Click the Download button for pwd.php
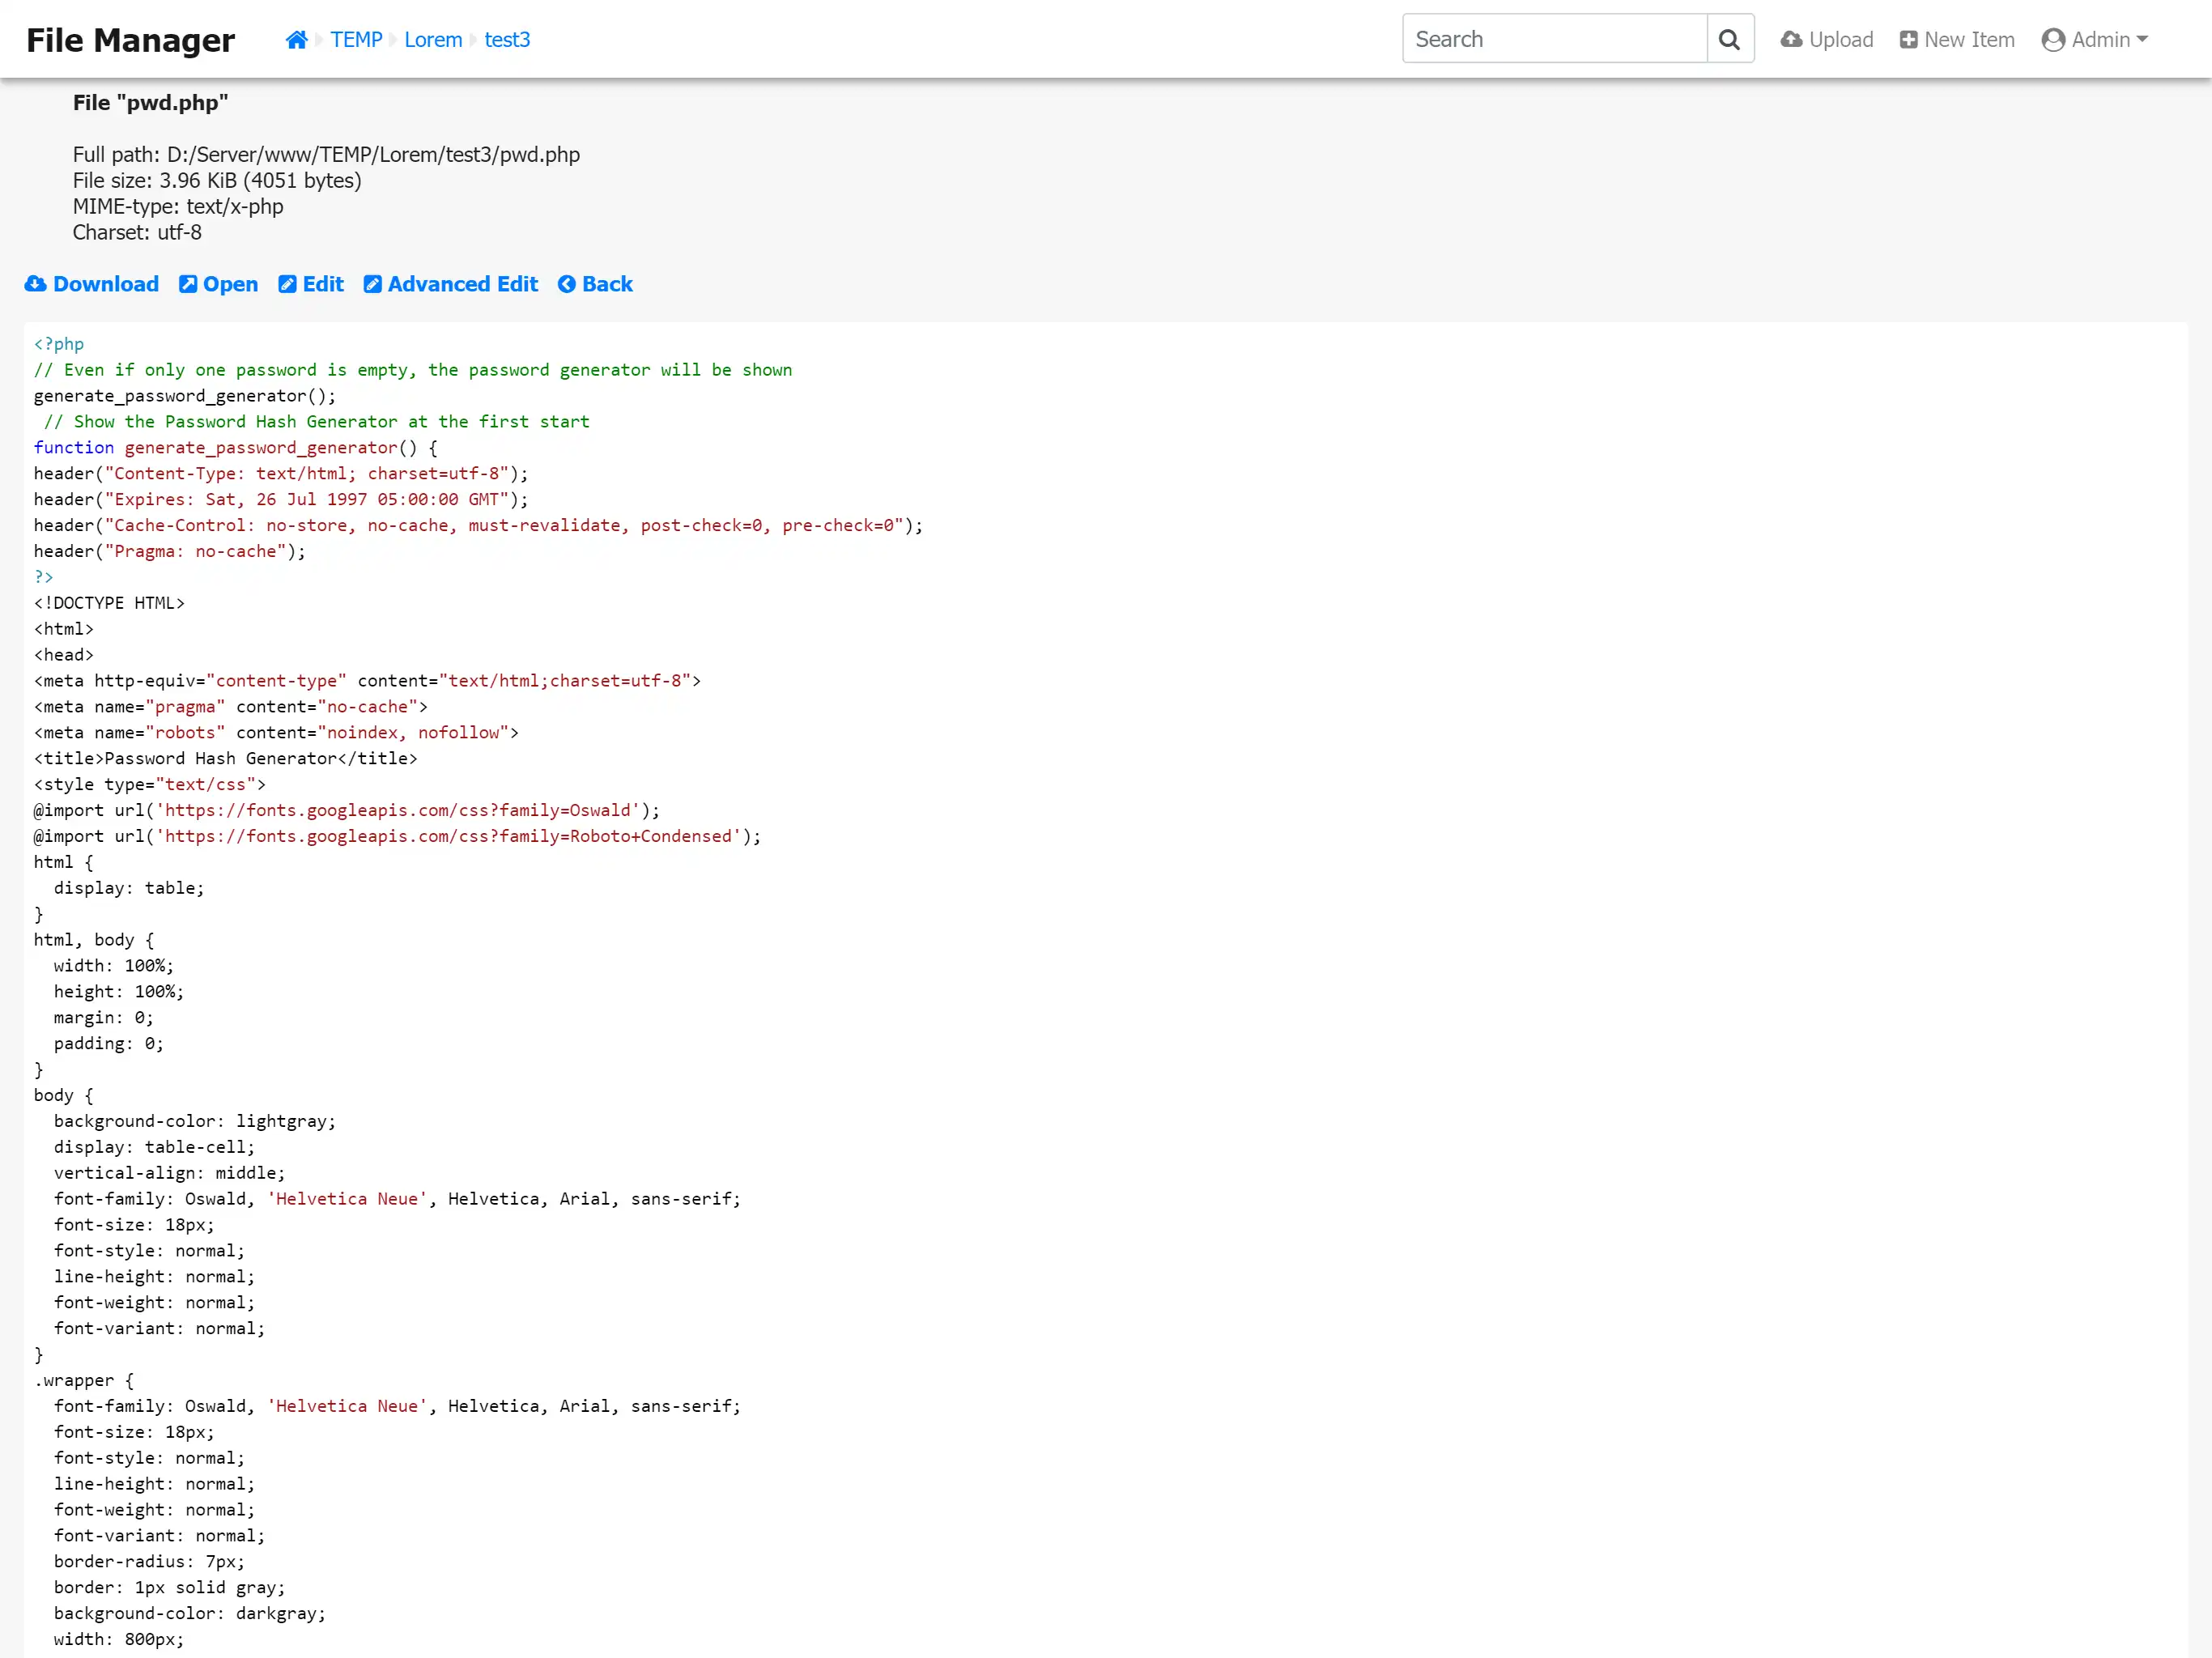Screen dimensions: 2212x1658 click(x=91, y=284)
